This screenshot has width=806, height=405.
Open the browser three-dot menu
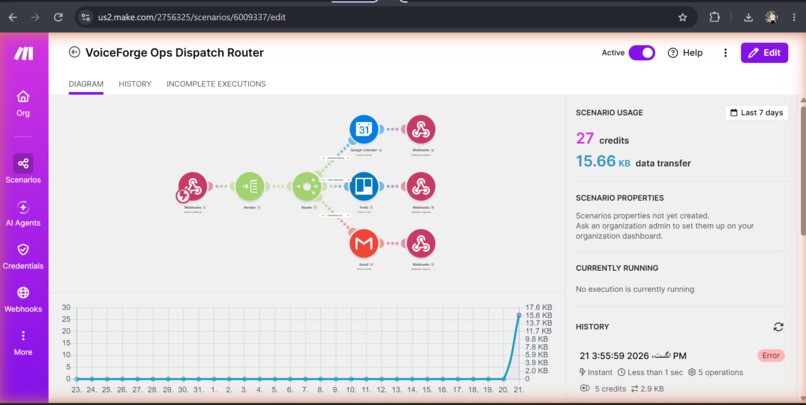[x=795, y=17]
